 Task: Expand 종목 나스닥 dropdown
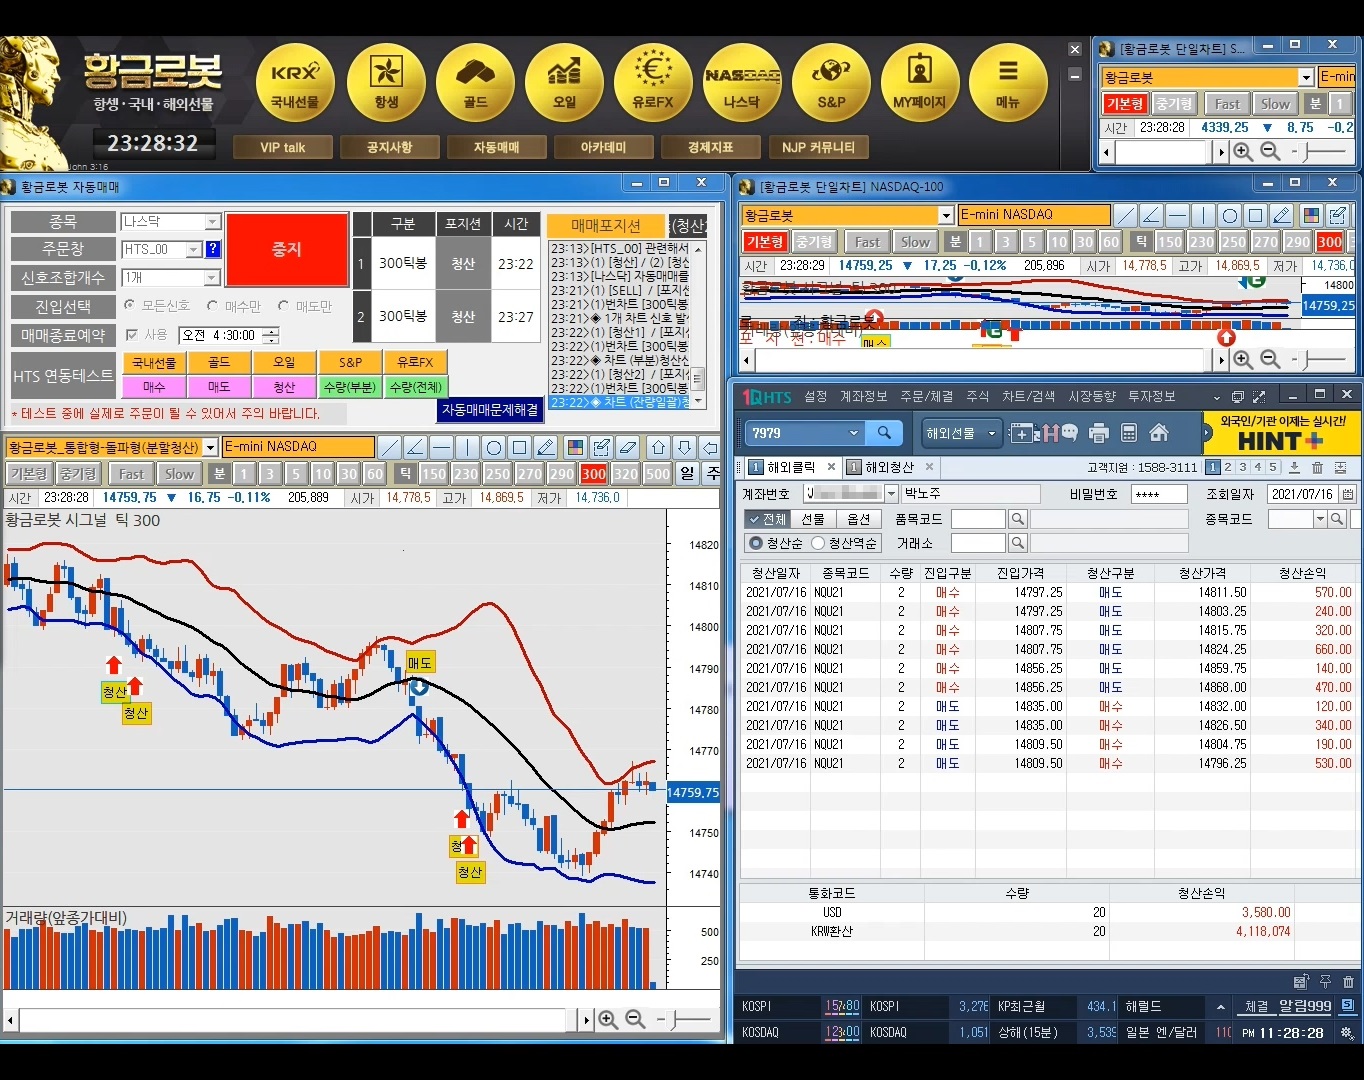click(212, 222)
